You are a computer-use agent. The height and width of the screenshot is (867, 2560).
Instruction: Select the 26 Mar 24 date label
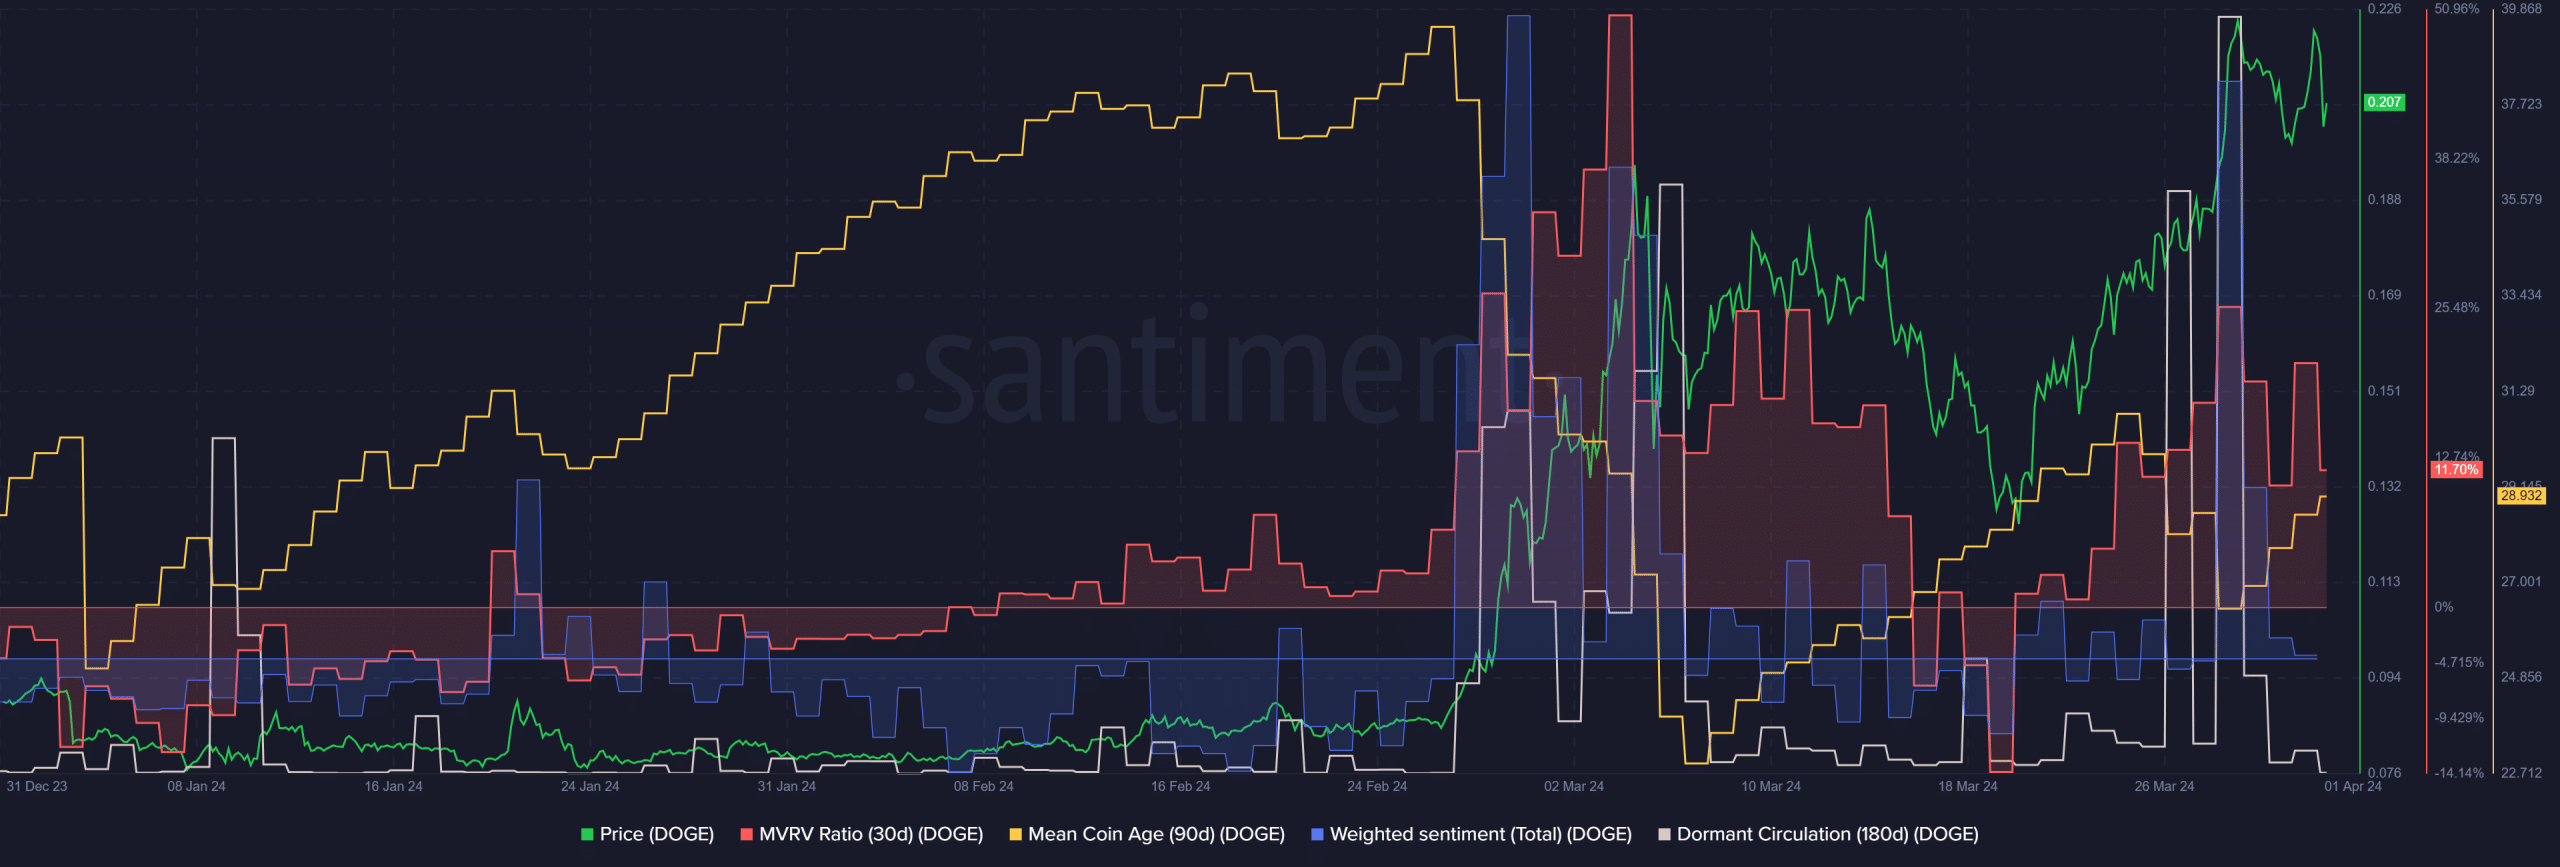click(x=2164, y=786)
